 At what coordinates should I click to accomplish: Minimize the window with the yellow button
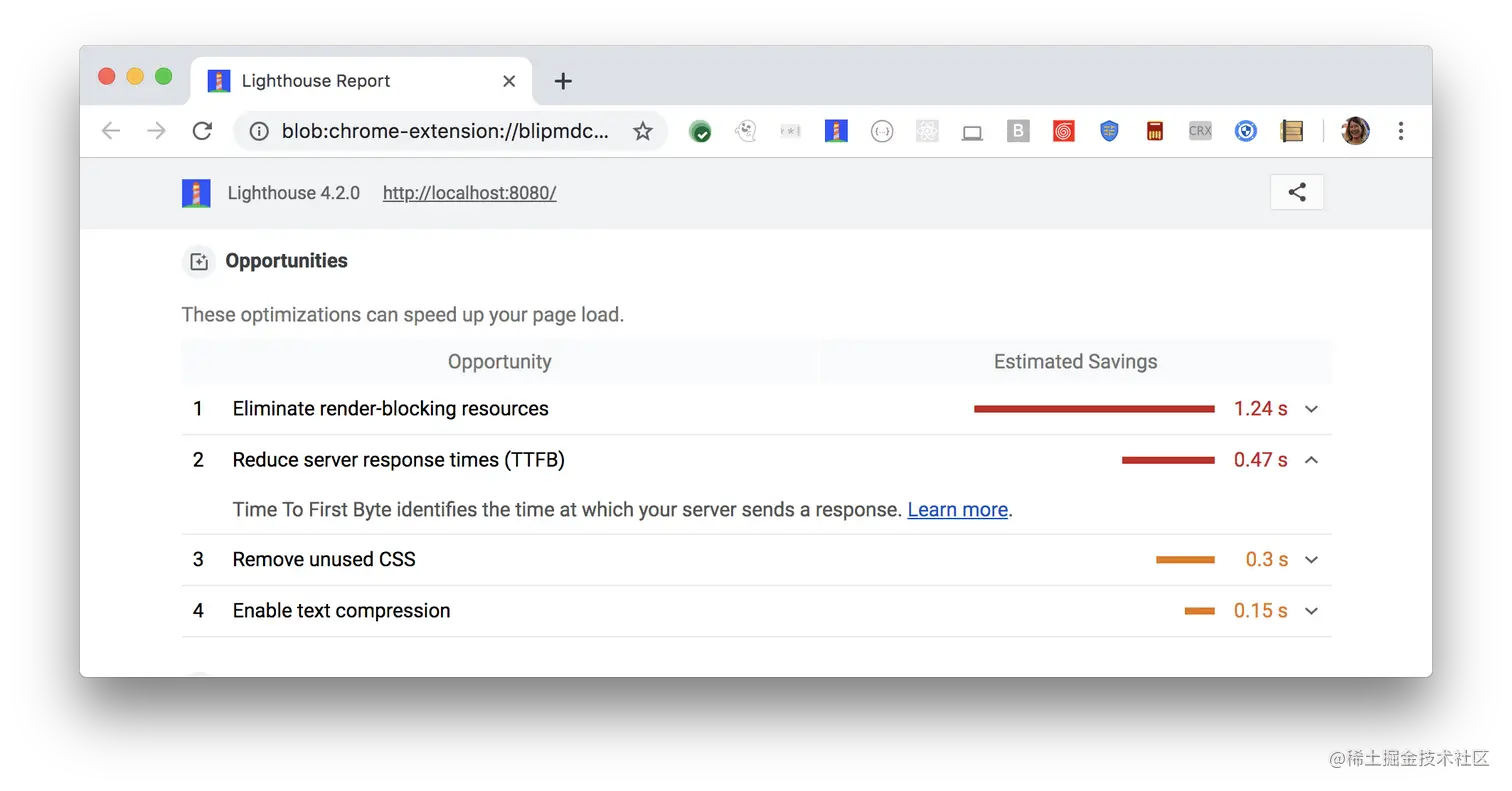pyautogui.click(x=135, y=77)
